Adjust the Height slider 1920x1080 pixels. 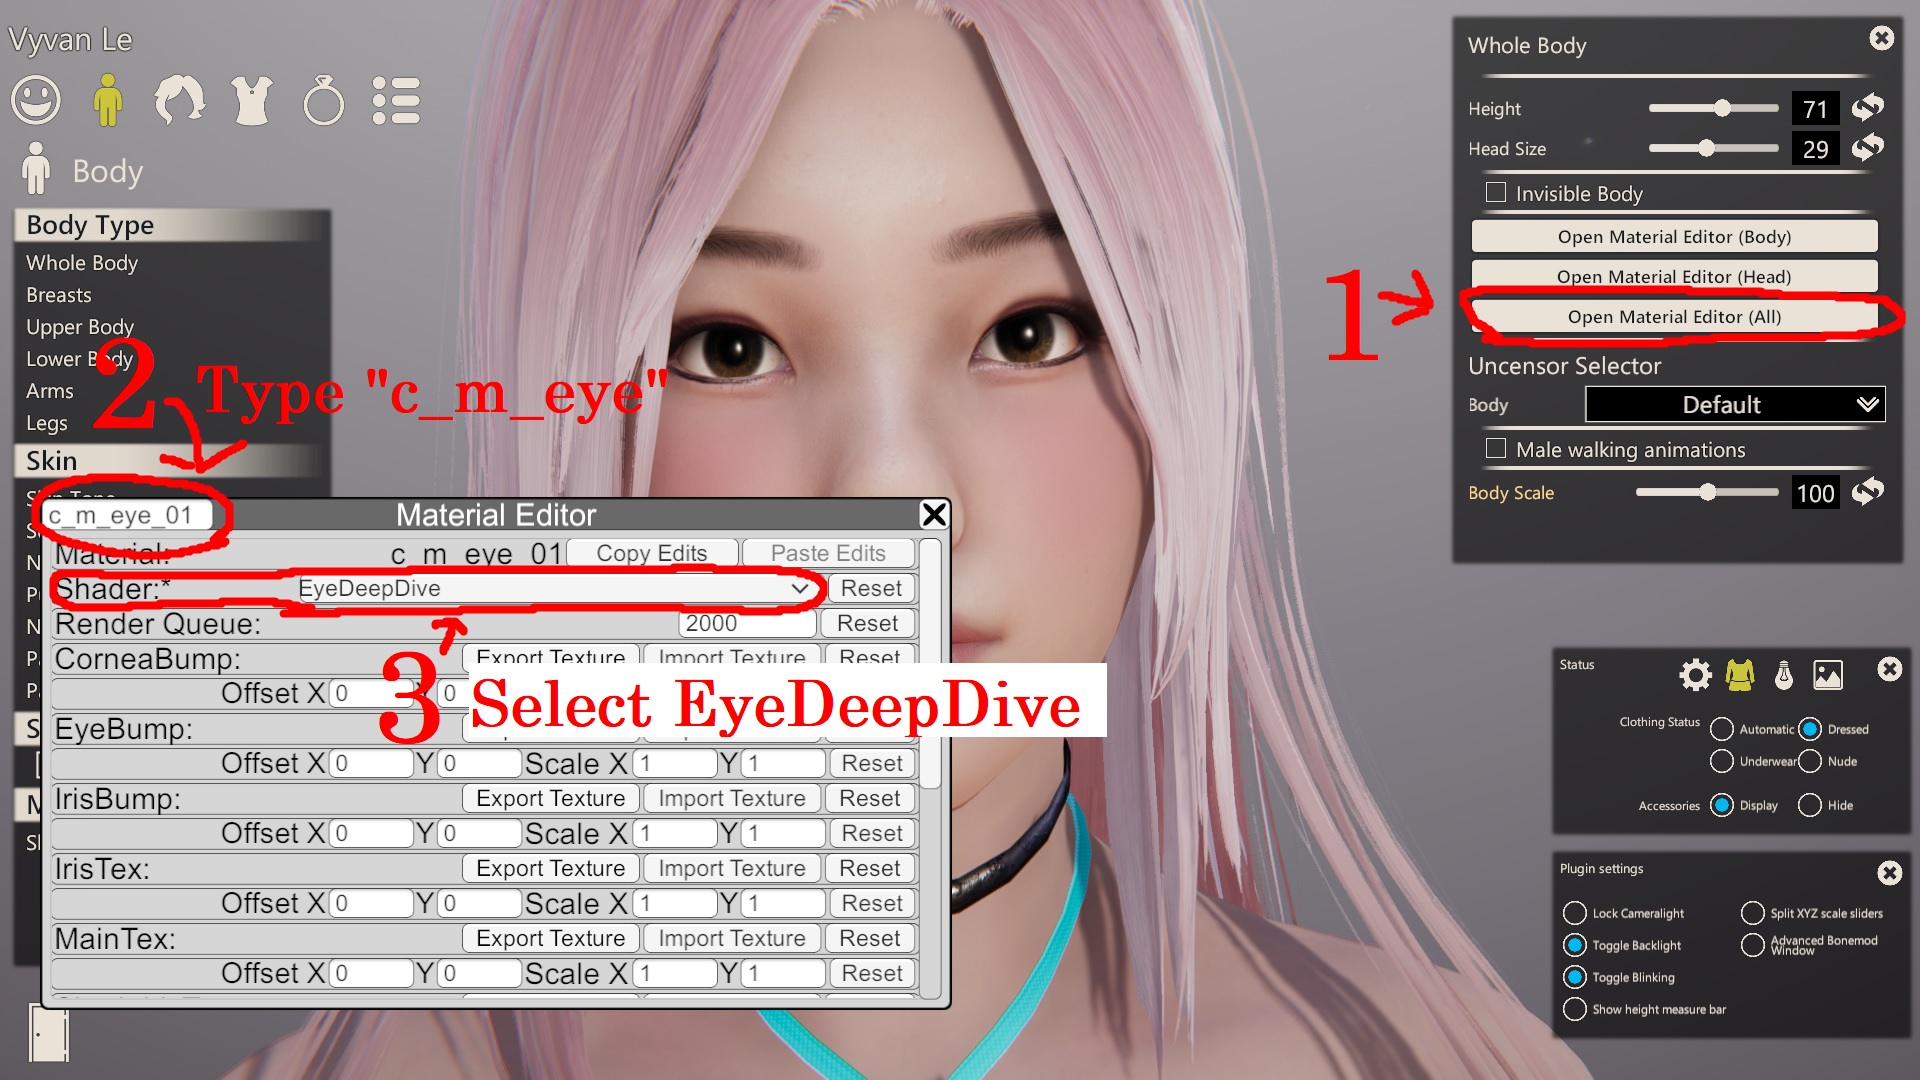[1712, 108]
